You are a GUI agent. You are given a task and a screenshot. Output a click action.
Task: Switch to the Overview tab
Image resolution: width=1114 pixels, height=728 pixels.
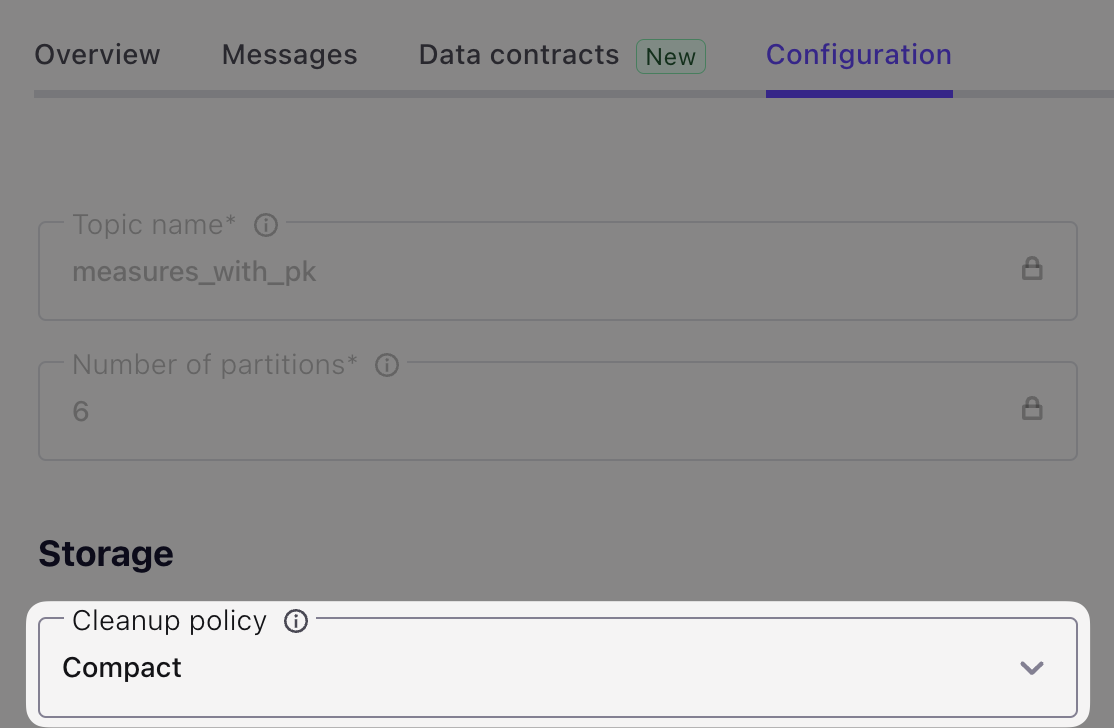pos(97,55)
